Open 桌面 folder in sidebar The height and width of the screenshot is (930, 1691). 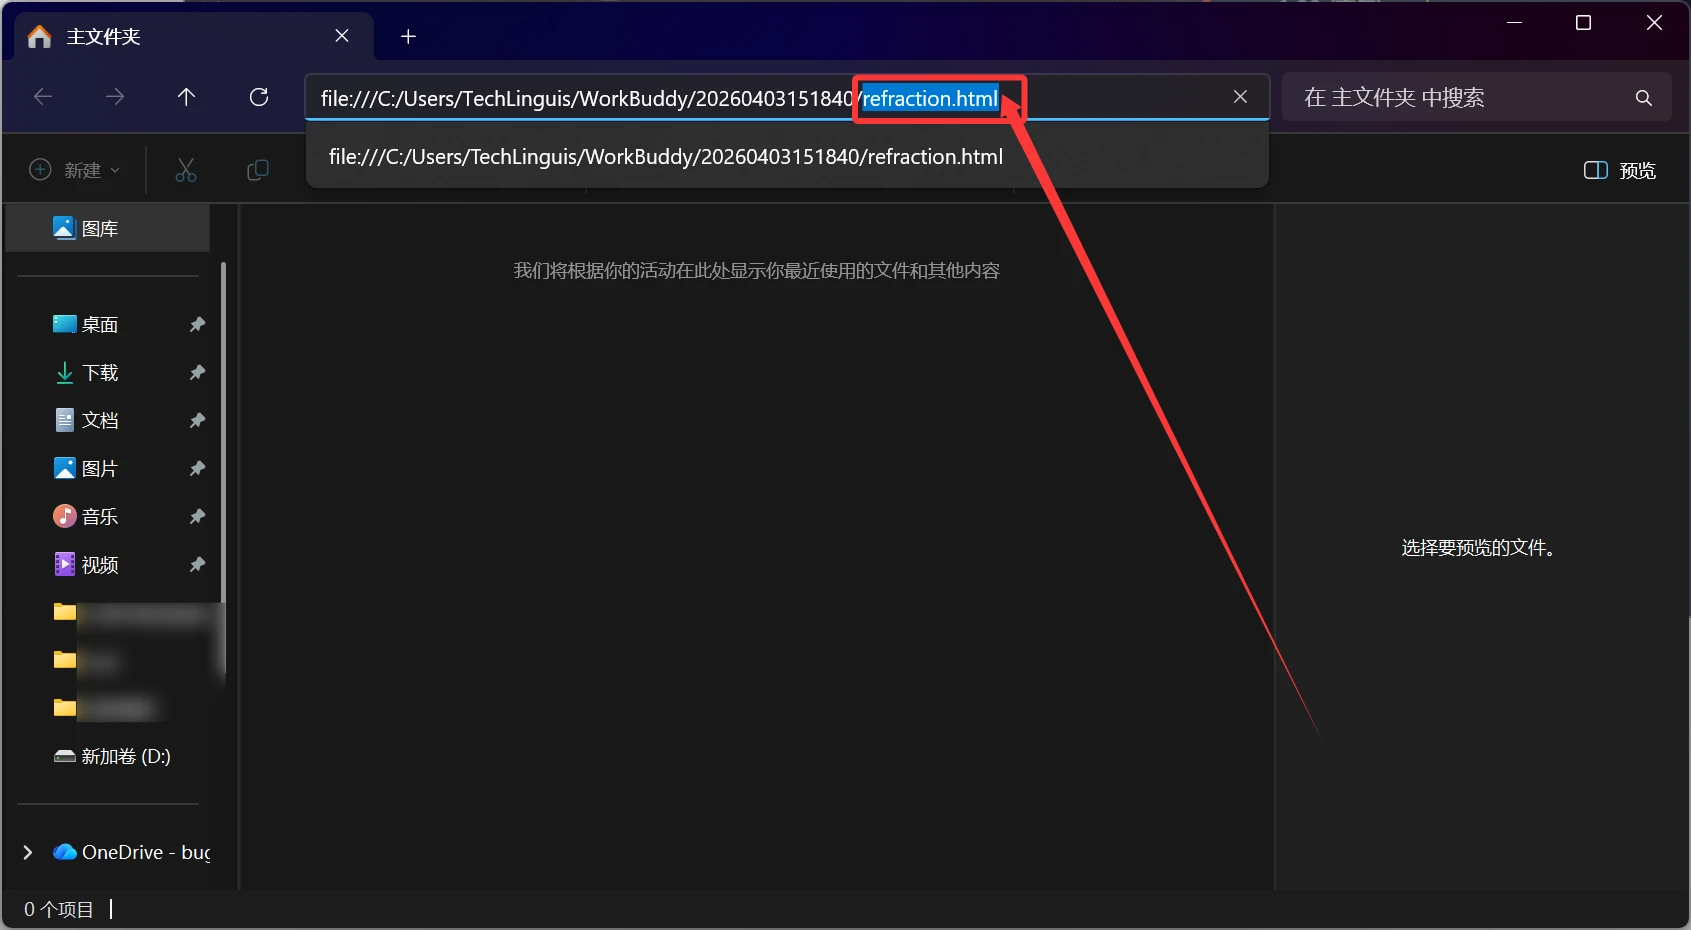pyautogui.click(x=99, y=325)
